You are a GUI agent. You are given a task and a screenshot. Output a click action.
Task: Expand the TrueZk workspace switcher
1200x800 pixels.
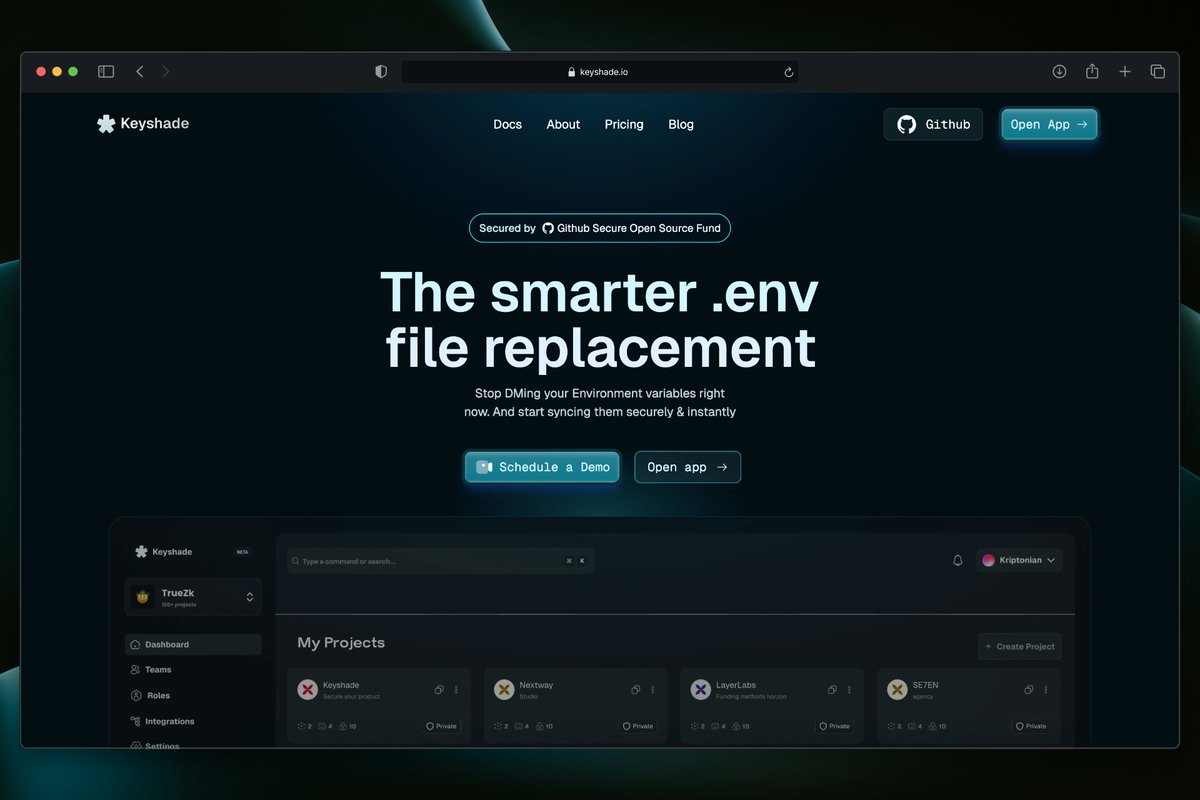click(x=250, y=597)
